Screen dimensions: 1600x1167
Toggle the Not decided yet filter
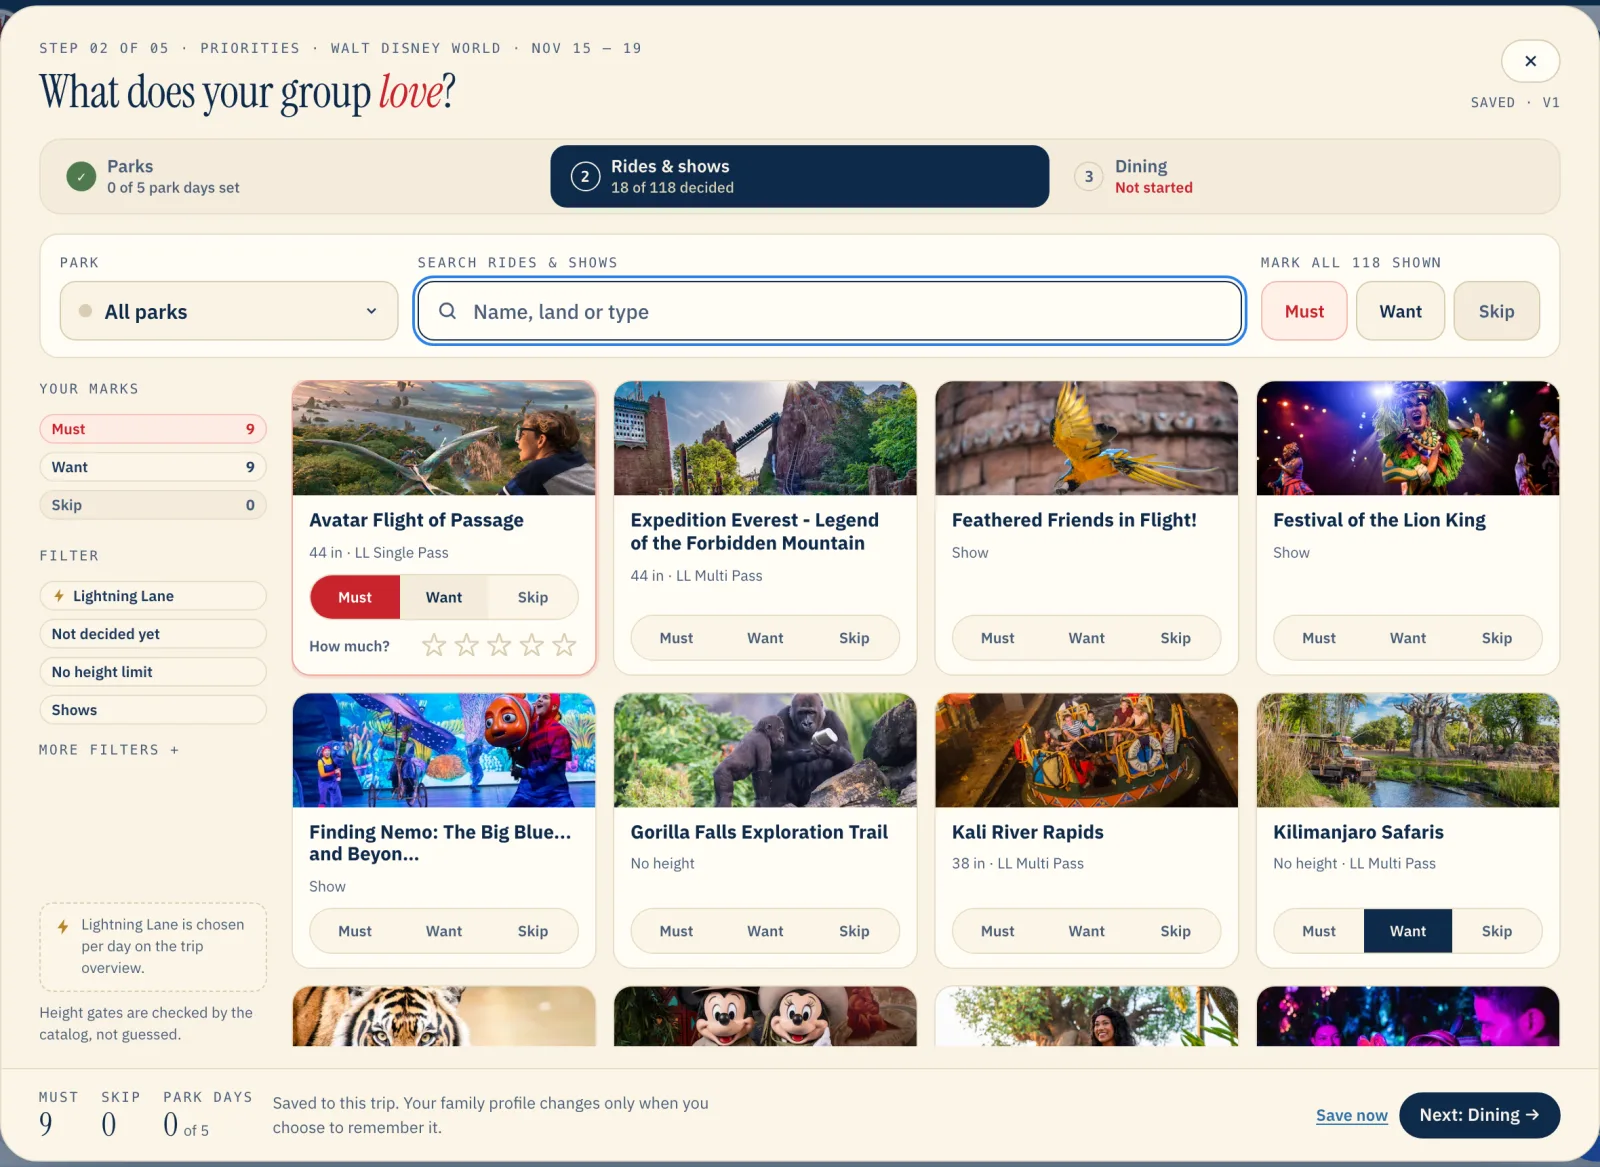[153, 634]
